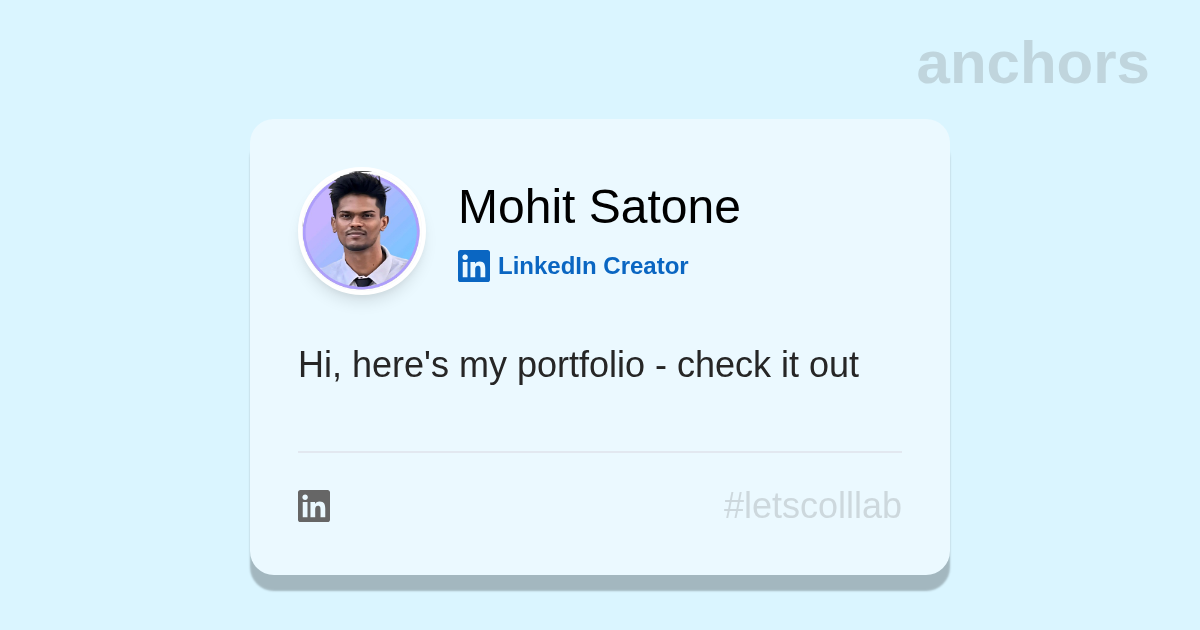Viewport: 1200px width, 630px height.
Task: Click the word Creator in blue label
Action: pos(645,266)
